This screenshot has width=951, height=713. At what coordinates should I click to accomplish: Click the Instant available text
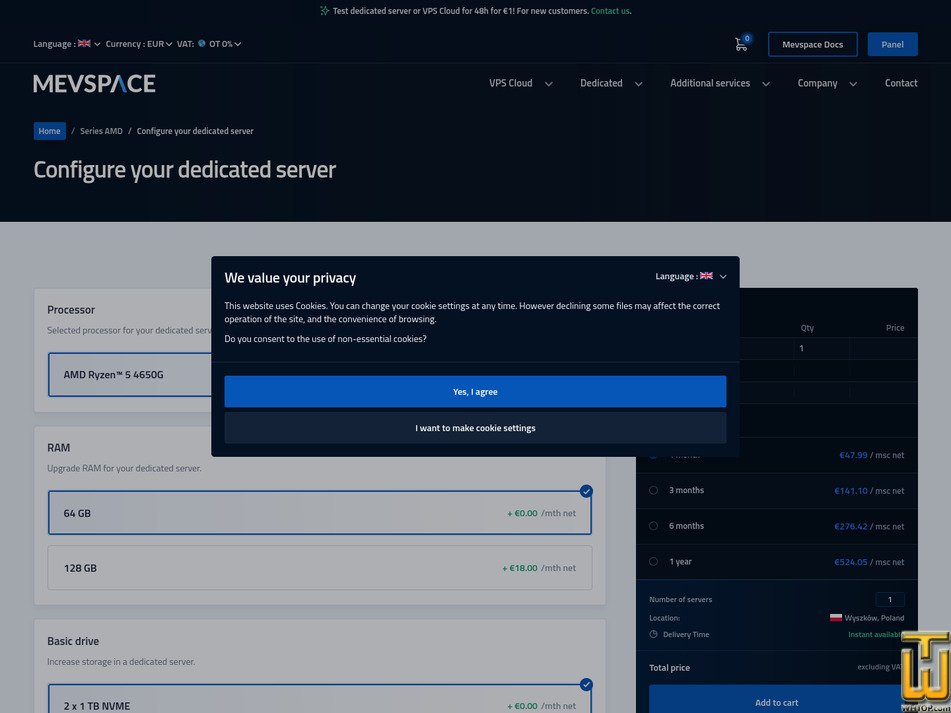pos(876,635)
